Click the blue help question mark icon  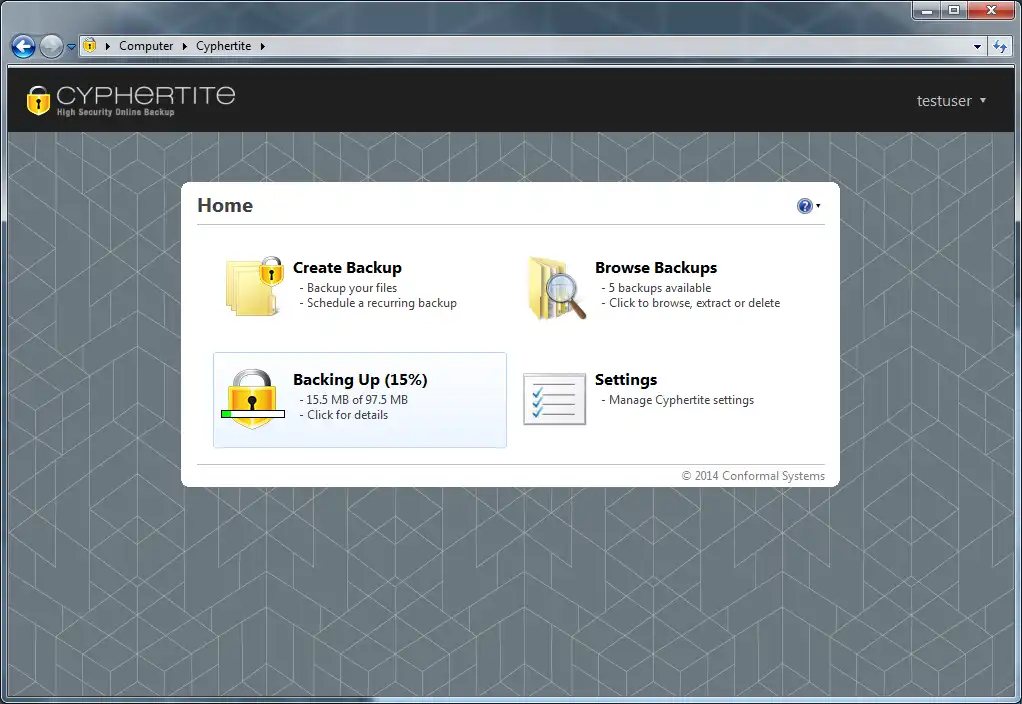pos(804,206)
